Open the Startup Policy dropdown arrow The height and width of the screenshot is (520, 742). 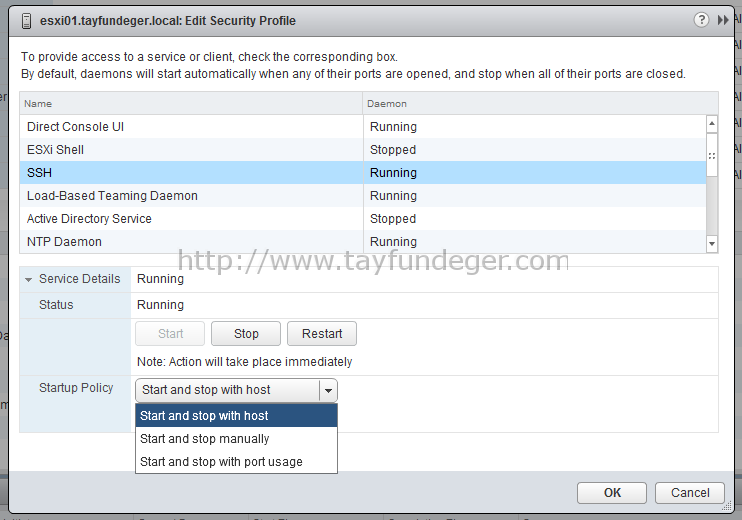click(x=328, y=390)
